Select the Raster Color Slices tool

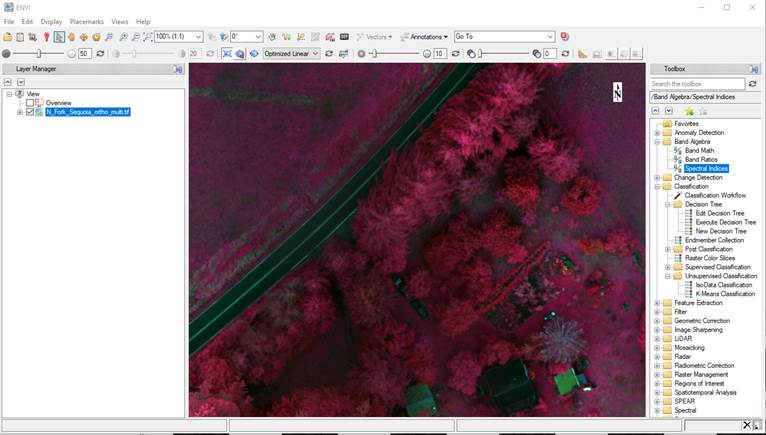[710, 258]
